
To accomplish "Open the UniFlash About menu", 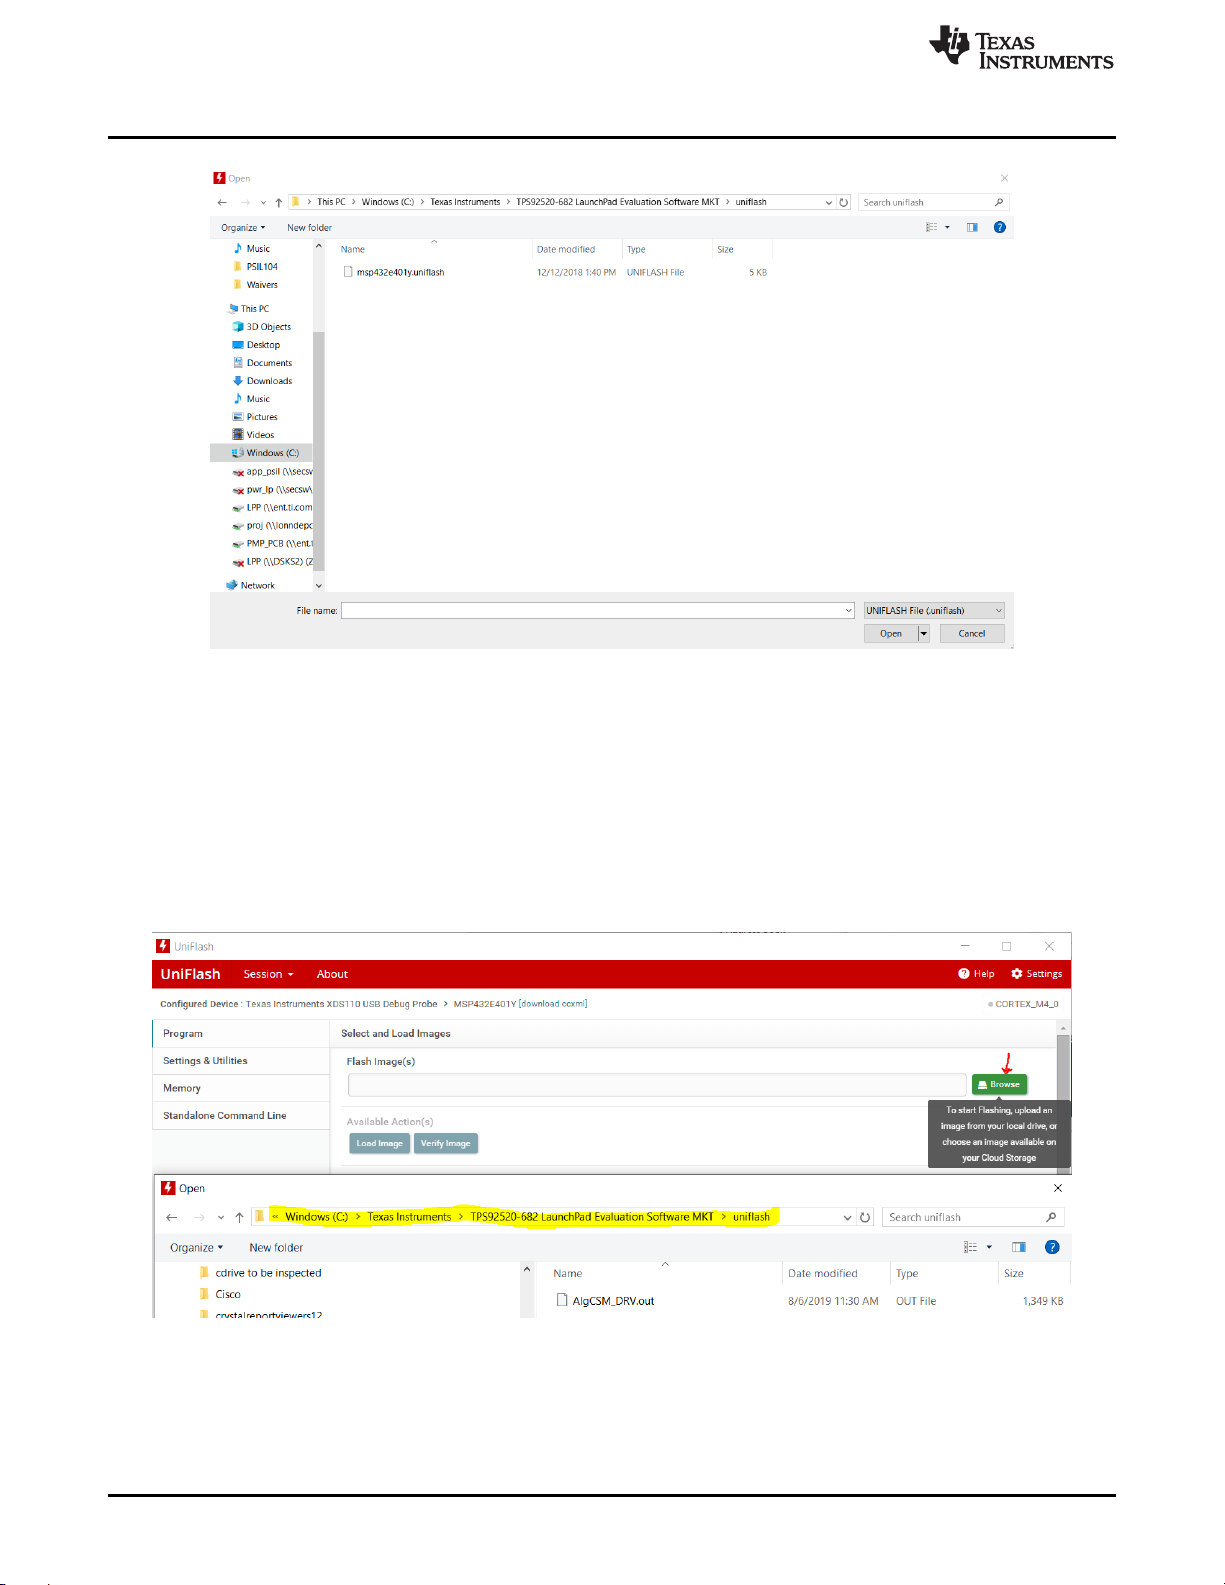I will click(x=332, y=974).
